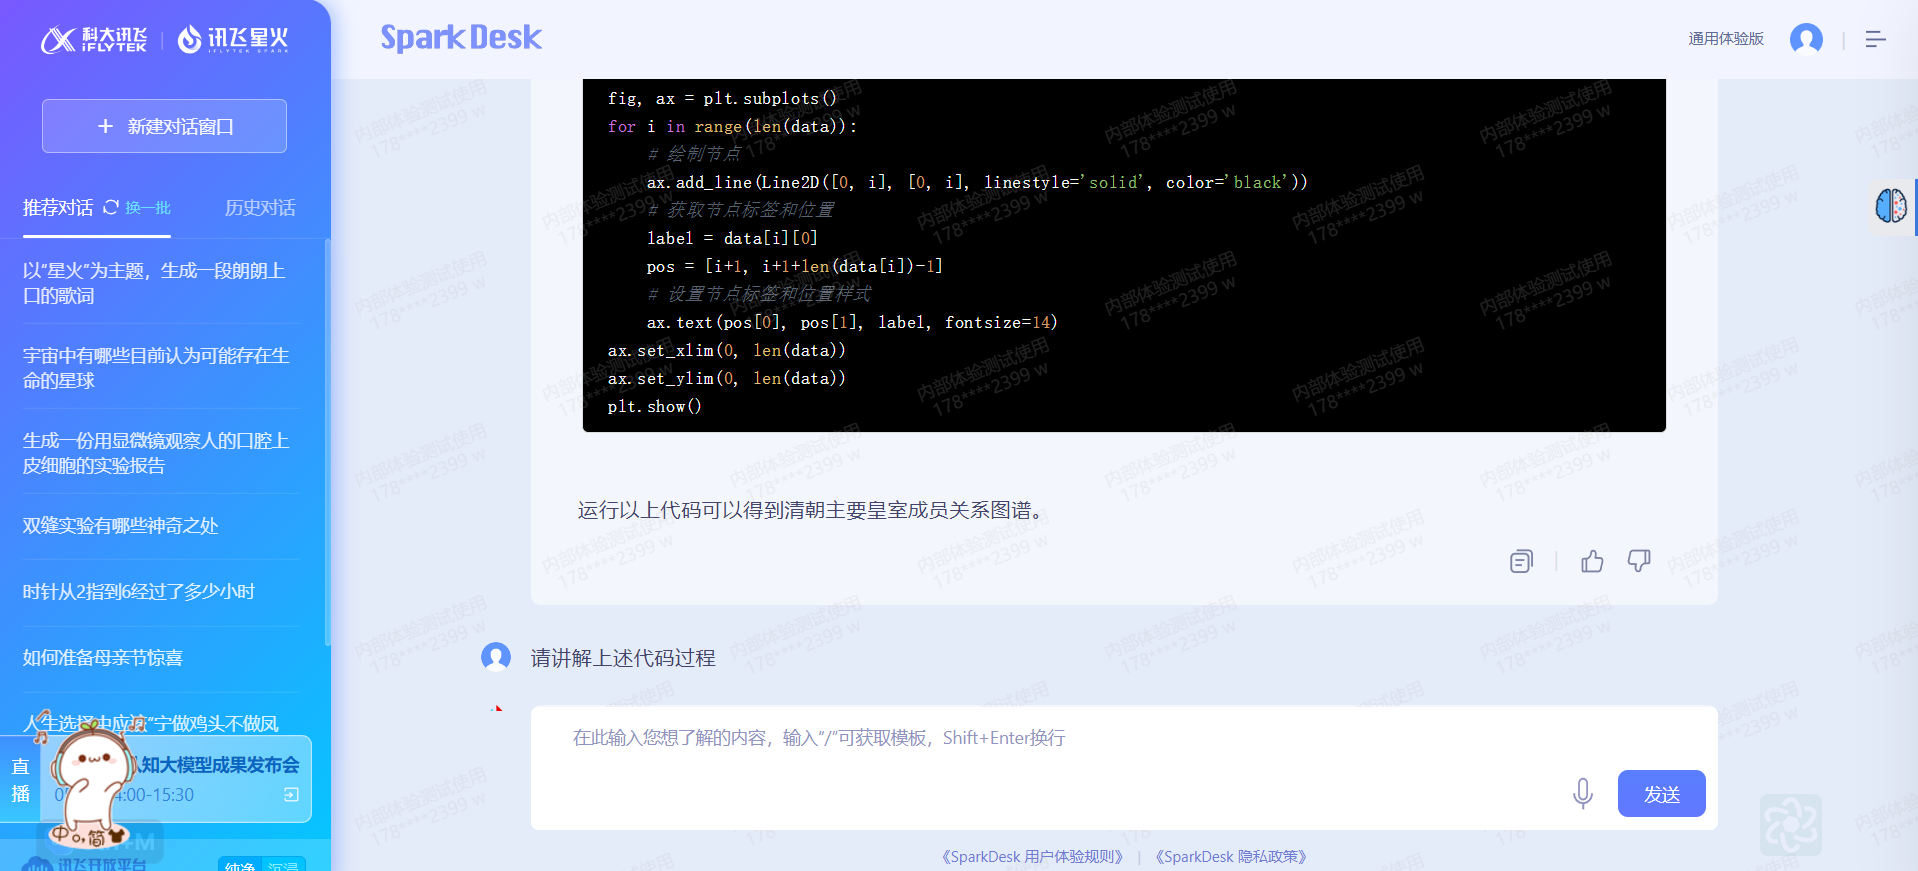Click the refresh icon beside 换一批
Screen dimensions: 1918x871
pos(111,207)
